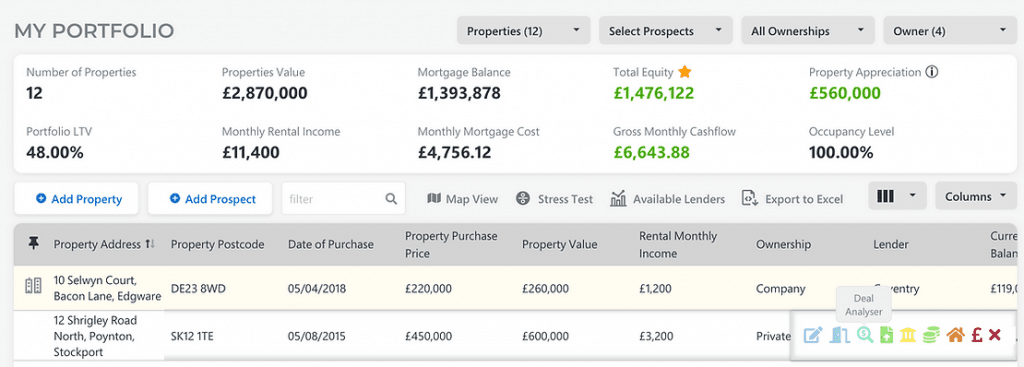
Task: Open the column layout view dropdown
Action: [897, 196]
